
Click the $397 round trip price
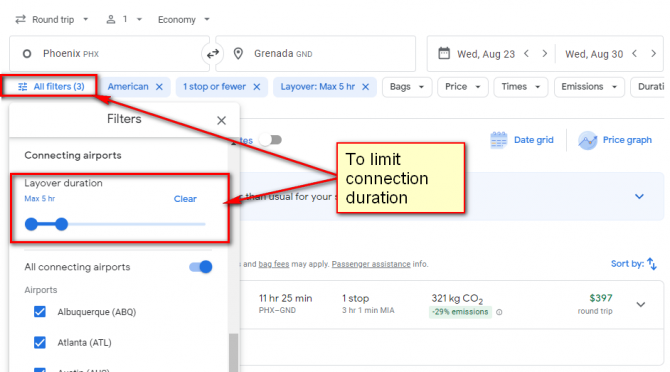[601, 298]
